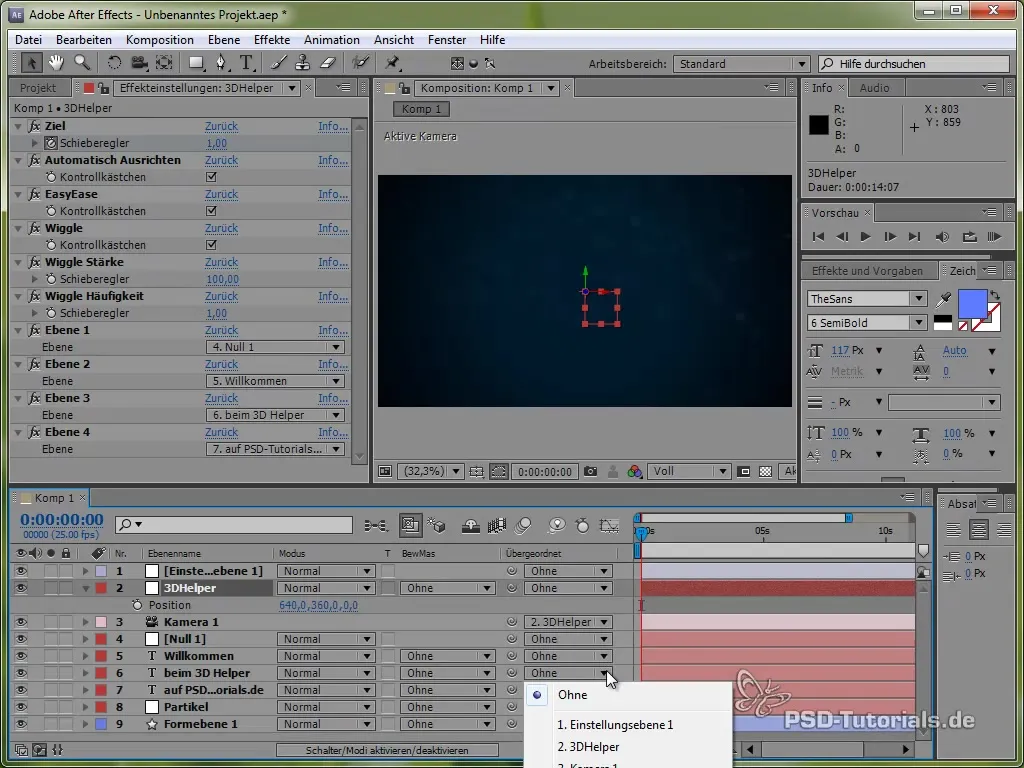The image size is (1024, 768).
Task: Select the Rectangle shape tool
Action: point(196,63)
